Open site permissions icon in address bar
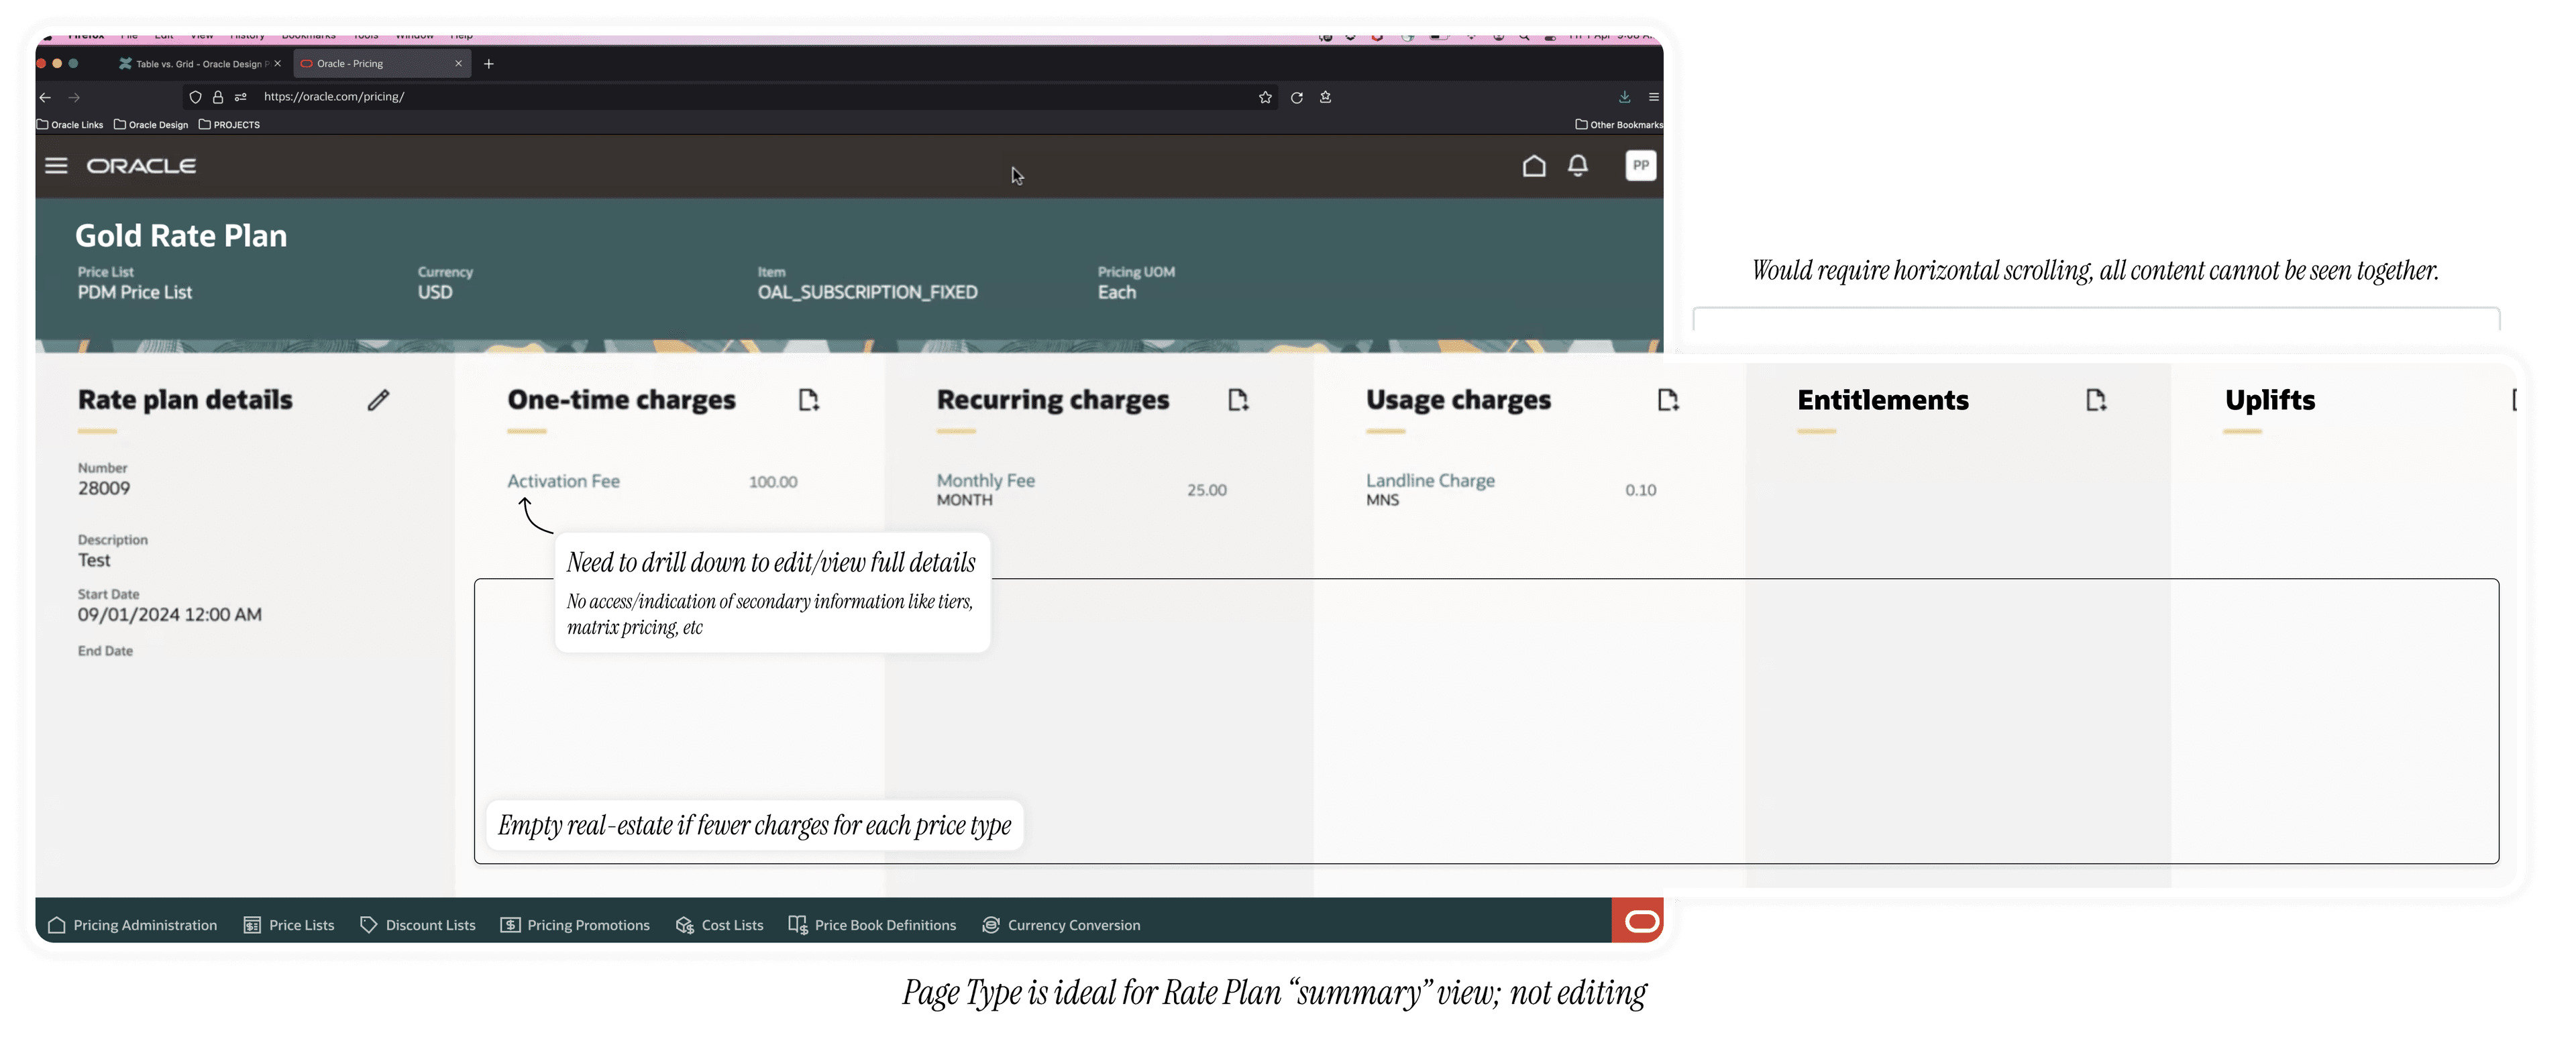 (x=241, y=97)
